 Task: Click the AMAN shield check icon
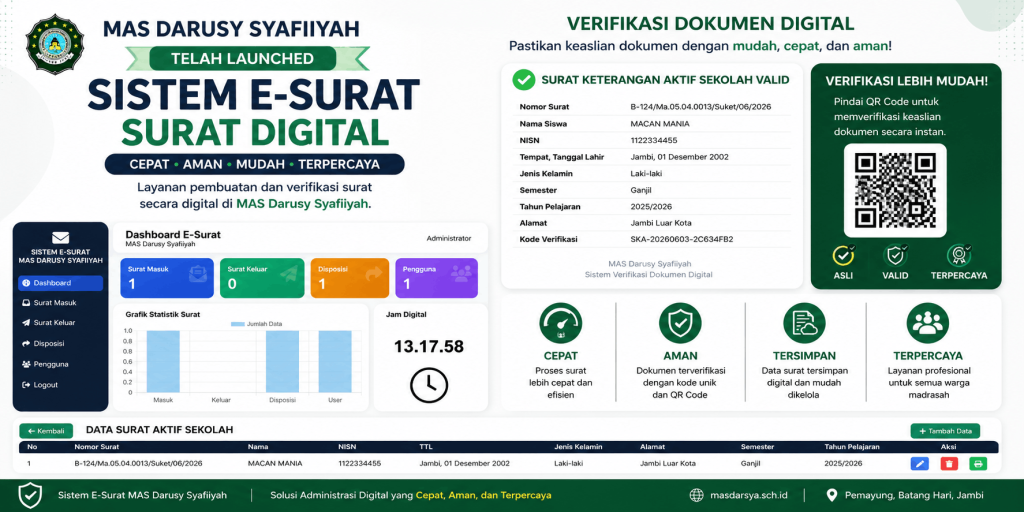point(680,323)
